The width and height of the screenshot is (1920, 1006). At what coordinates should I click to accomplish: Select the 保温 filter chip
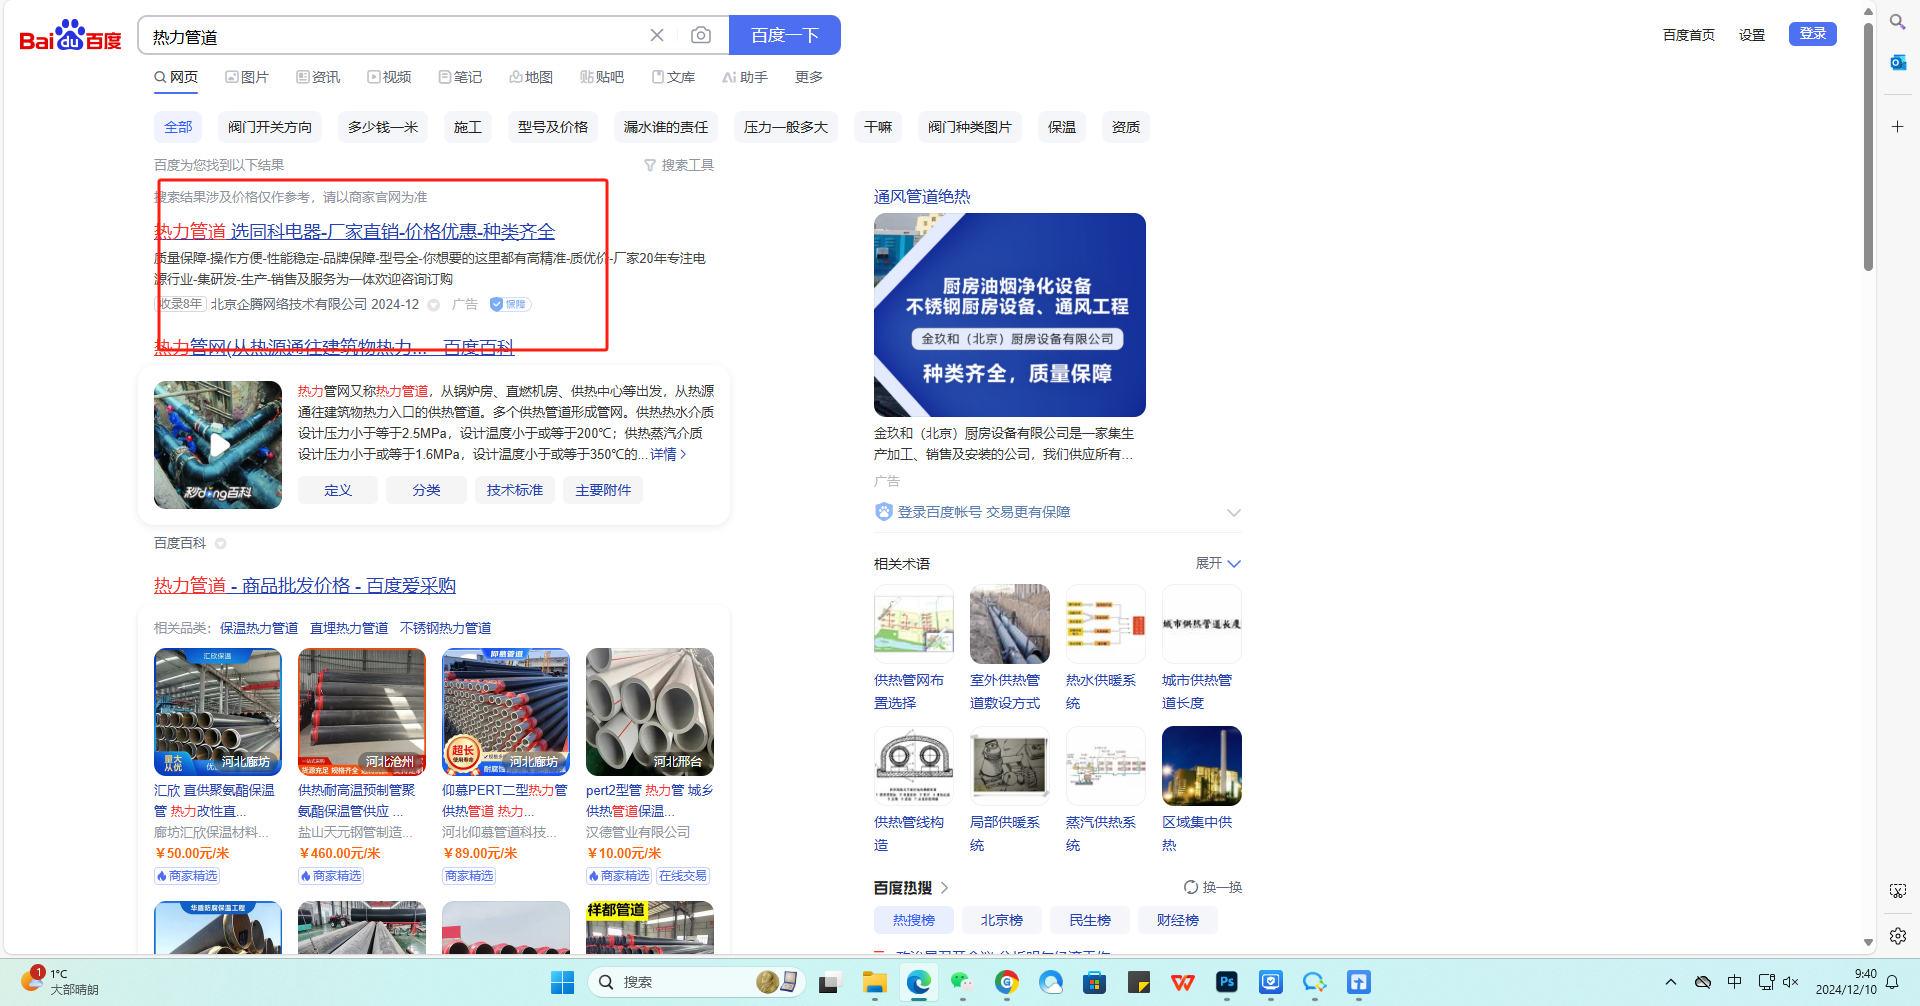click(1062, 127)
